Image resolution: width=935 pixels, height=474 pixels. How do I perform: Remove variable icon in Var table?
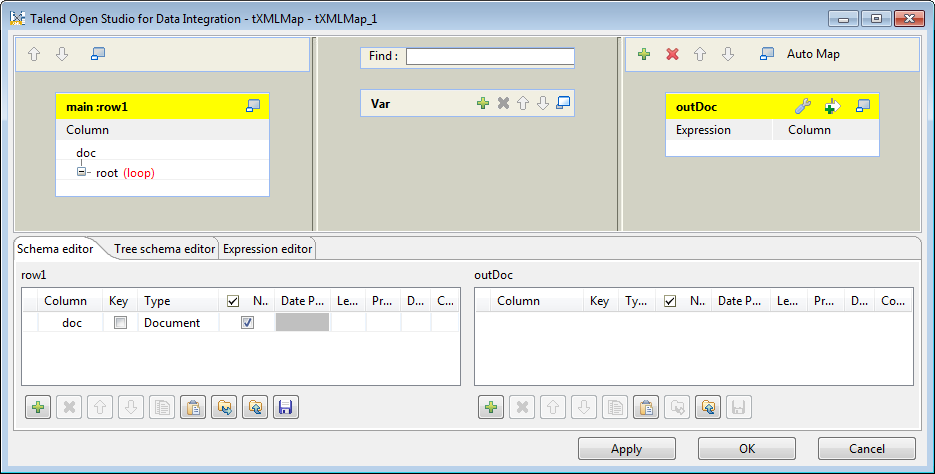coord(503,103)
